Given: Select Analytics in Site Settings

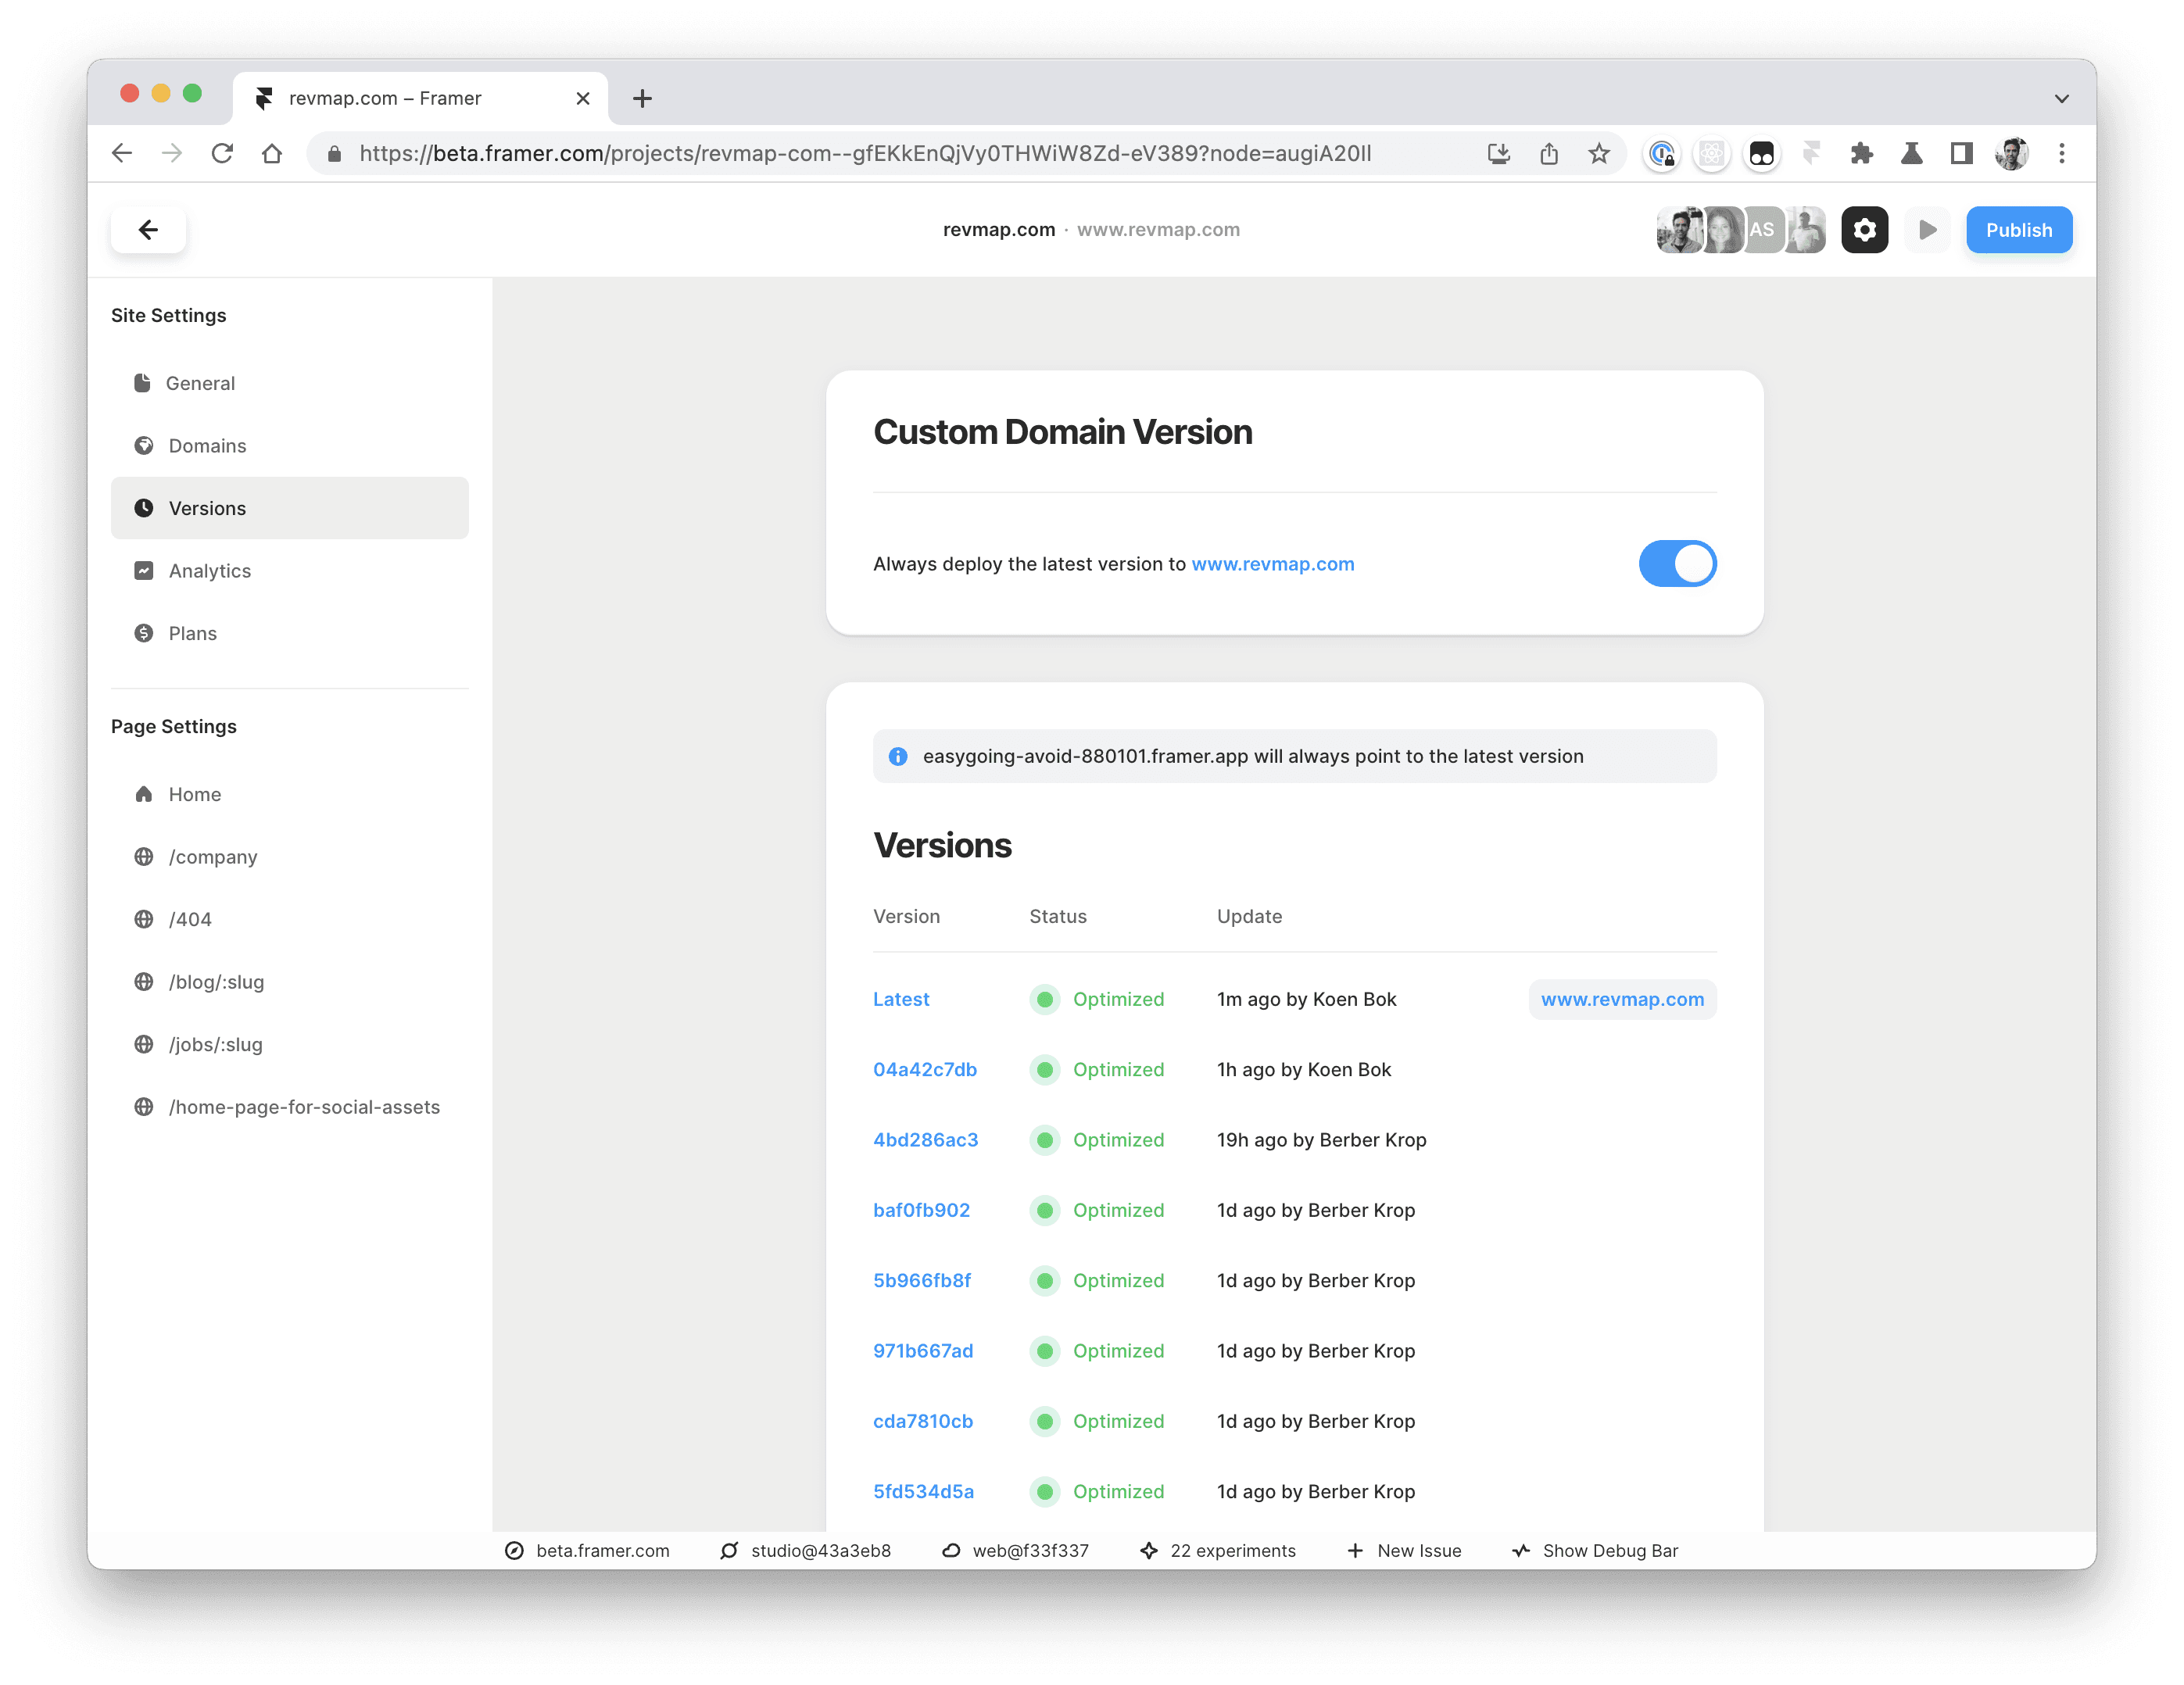Looking at the screenshot, I should [209, 571].
